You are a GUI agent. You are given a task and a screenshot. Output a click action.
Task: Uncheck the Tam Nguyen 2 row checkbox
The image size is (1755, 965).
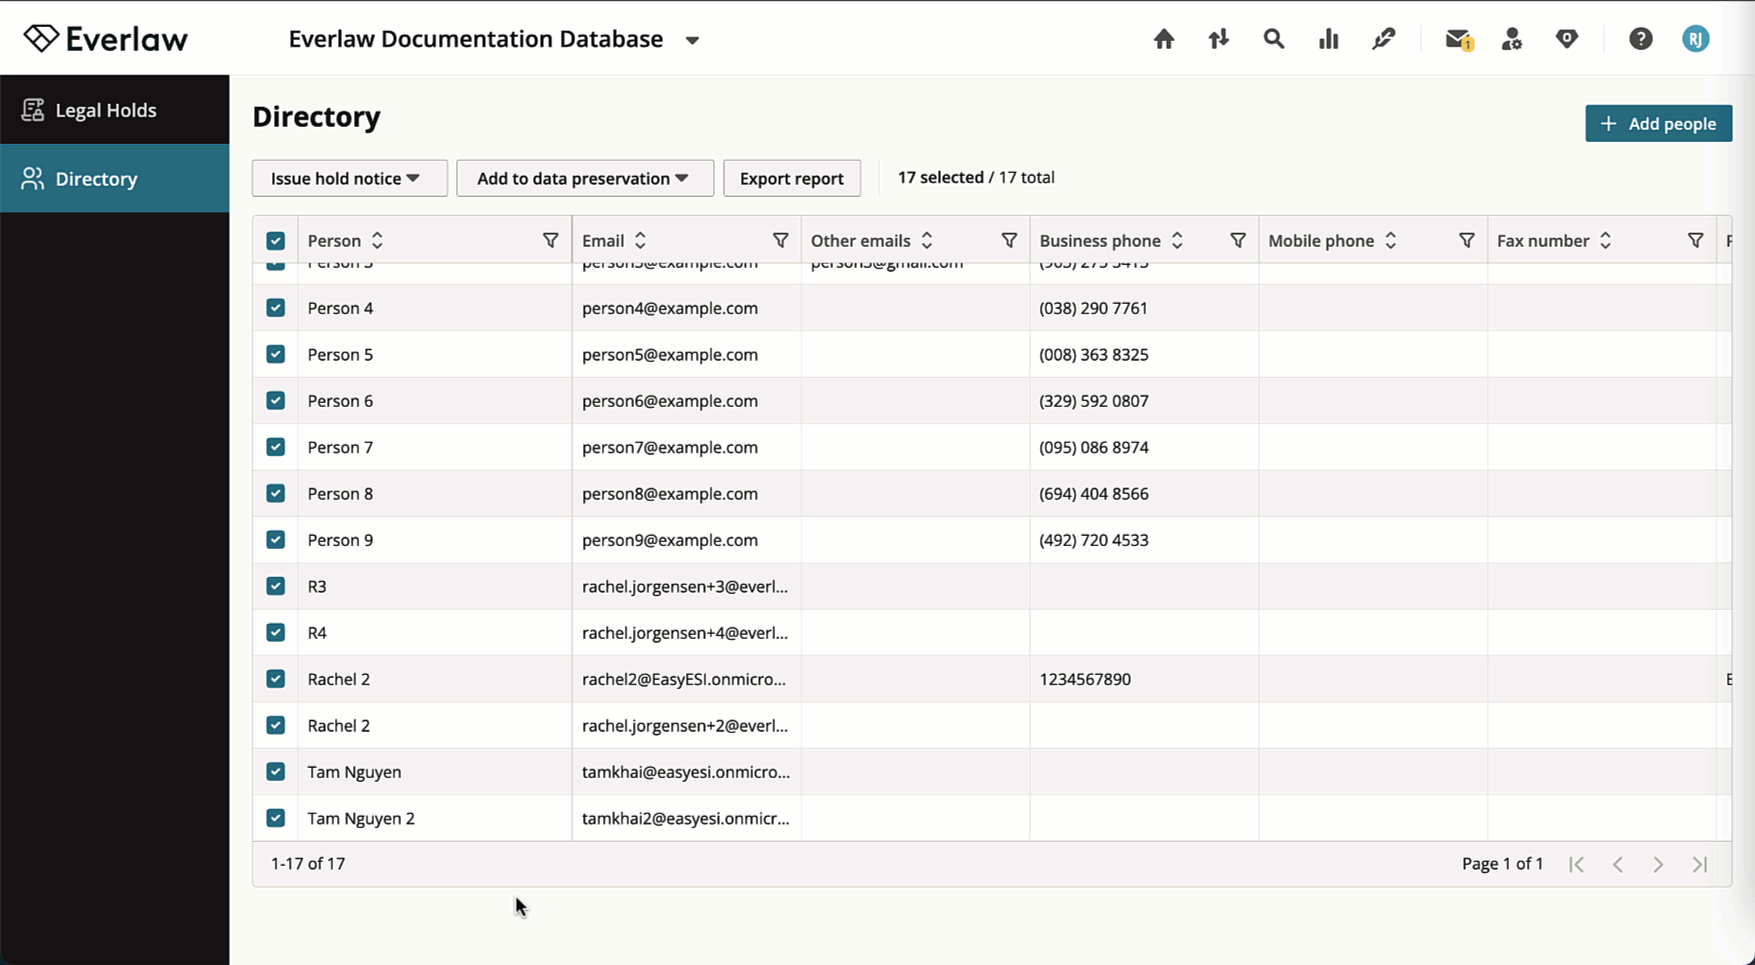tap(276, 818)
